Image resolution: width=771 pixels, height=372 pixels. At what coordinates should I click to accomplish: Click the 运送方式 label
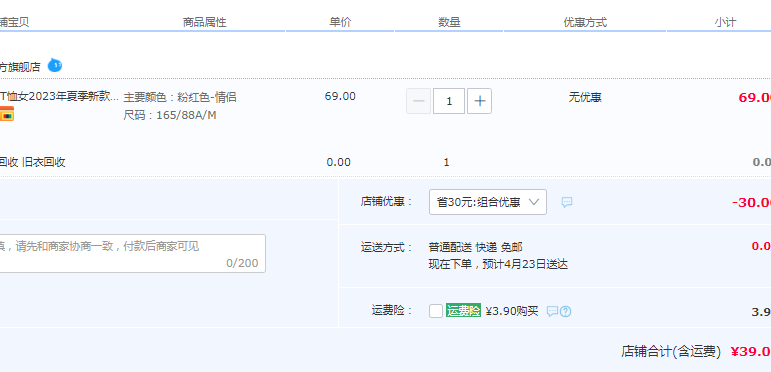point(387,247)
